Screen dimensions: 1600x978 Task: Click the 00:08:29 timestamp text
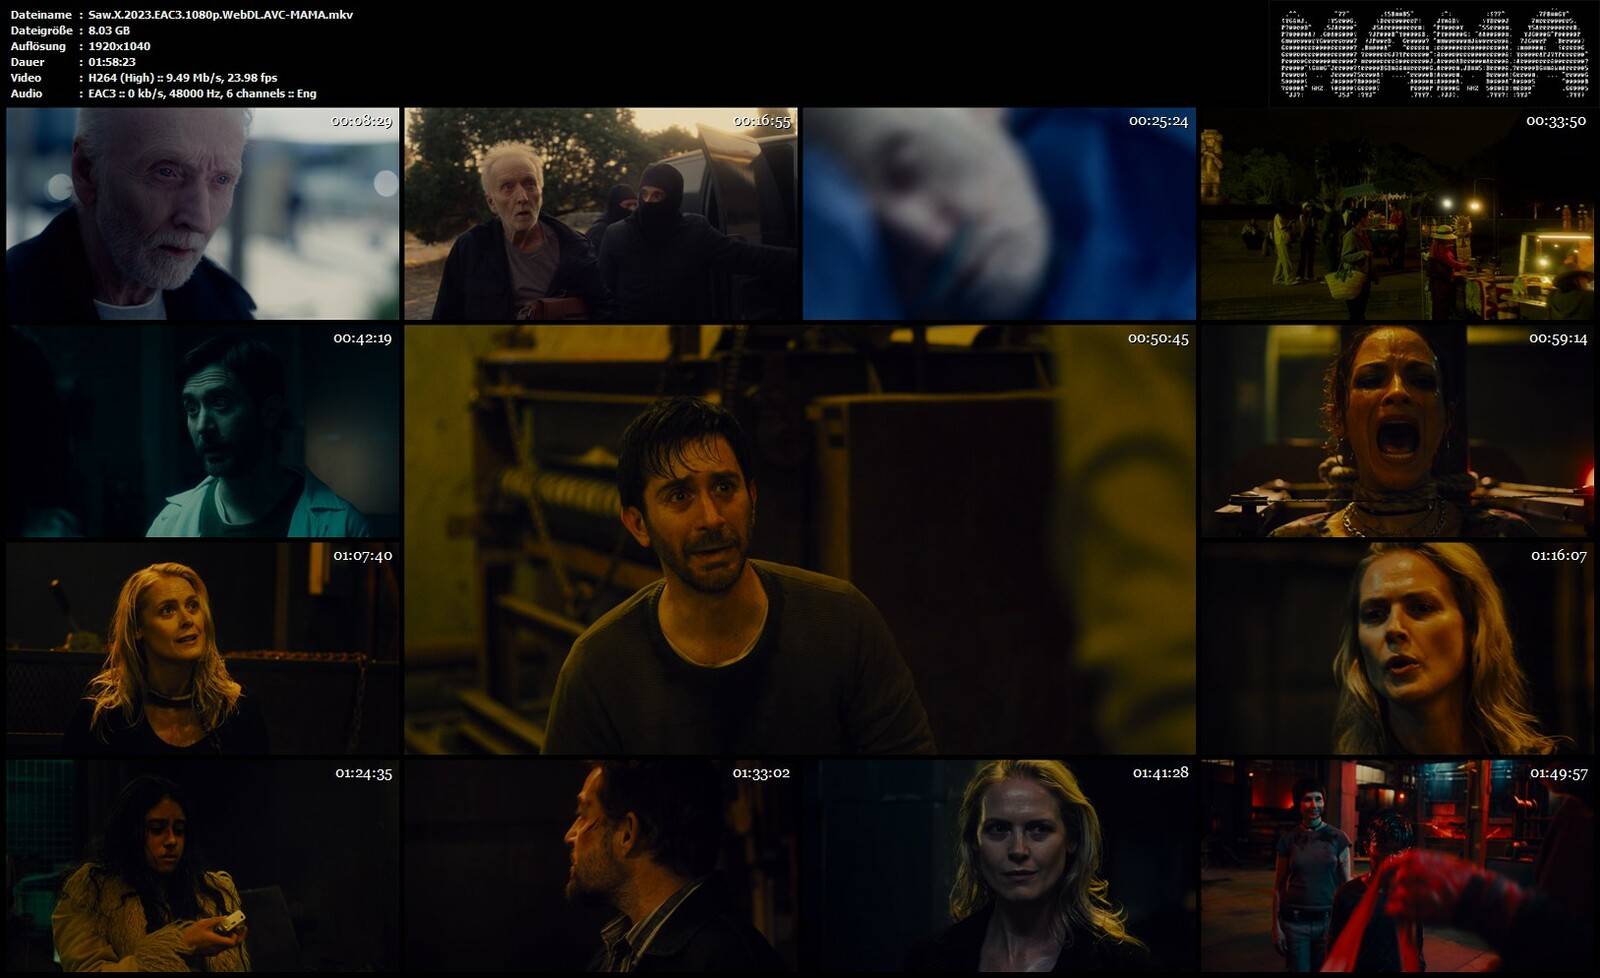[362, 121]
